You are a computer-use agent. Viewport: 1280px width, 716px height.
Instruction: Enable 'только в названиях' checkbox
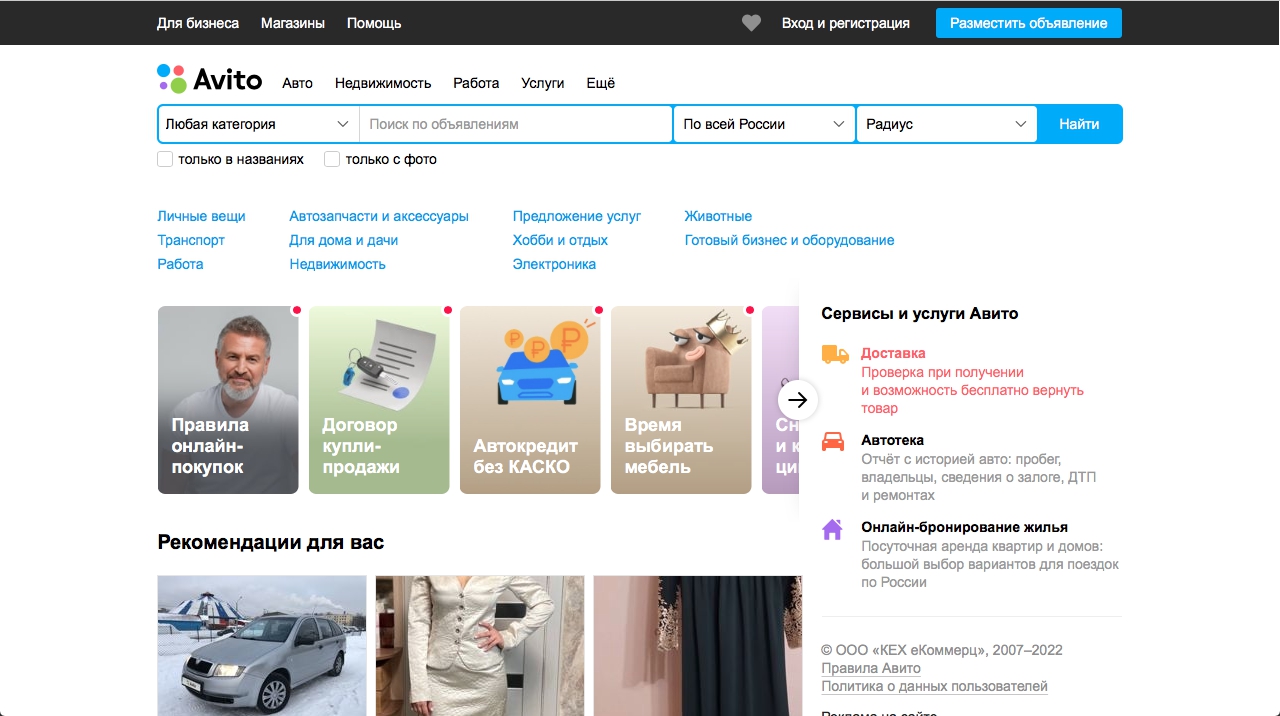click(165, 159)
